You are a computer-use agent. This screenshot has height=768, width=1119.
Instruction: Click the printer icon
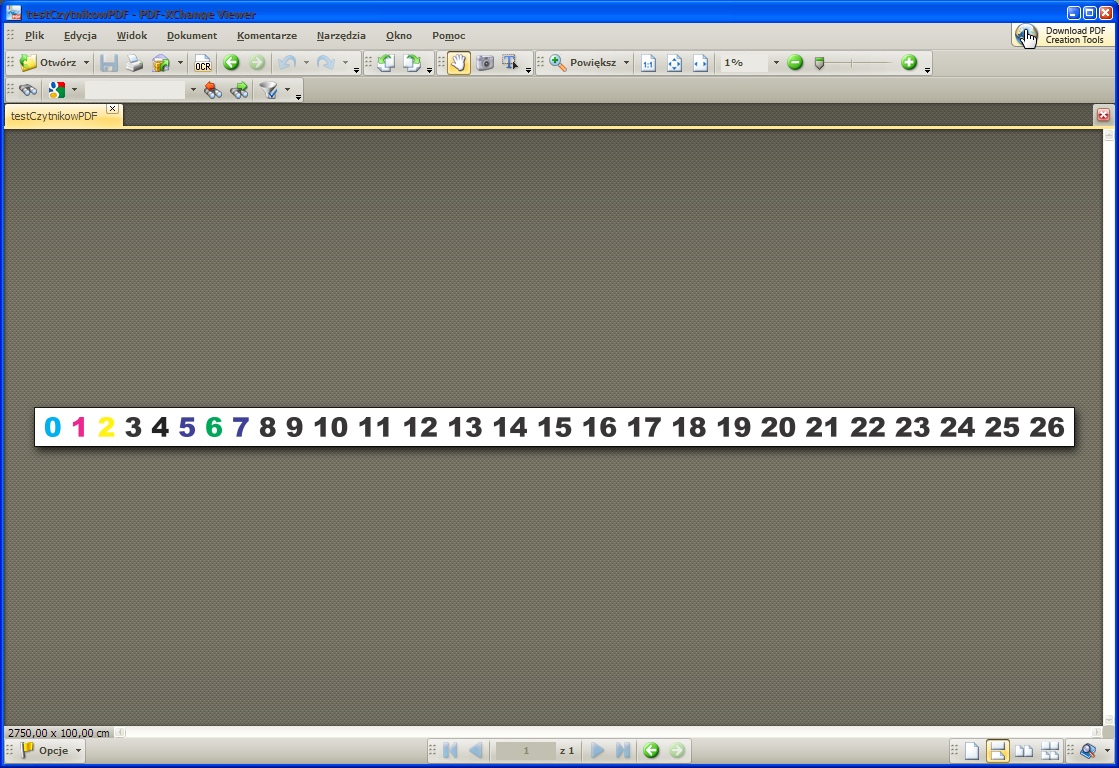point(134,63)
